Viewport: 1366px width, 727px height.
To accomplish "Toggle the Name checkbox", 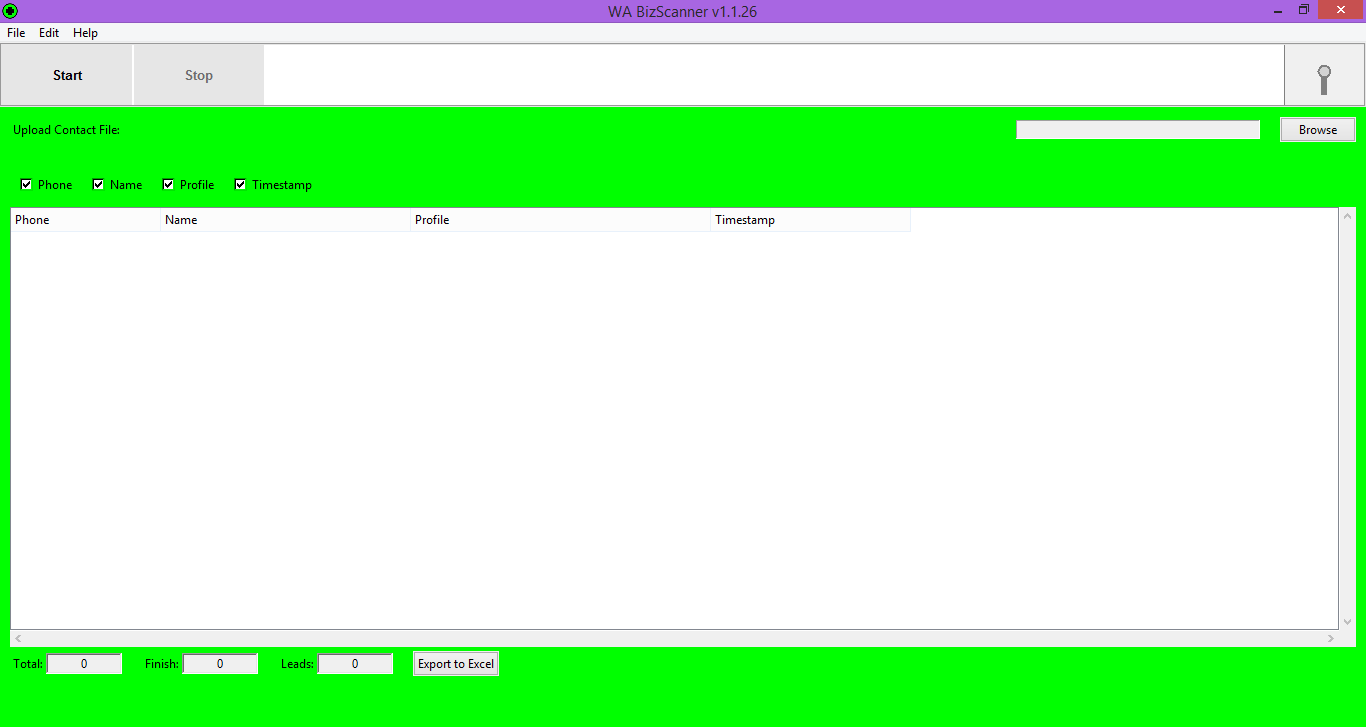I will click(x=99, y=185).
